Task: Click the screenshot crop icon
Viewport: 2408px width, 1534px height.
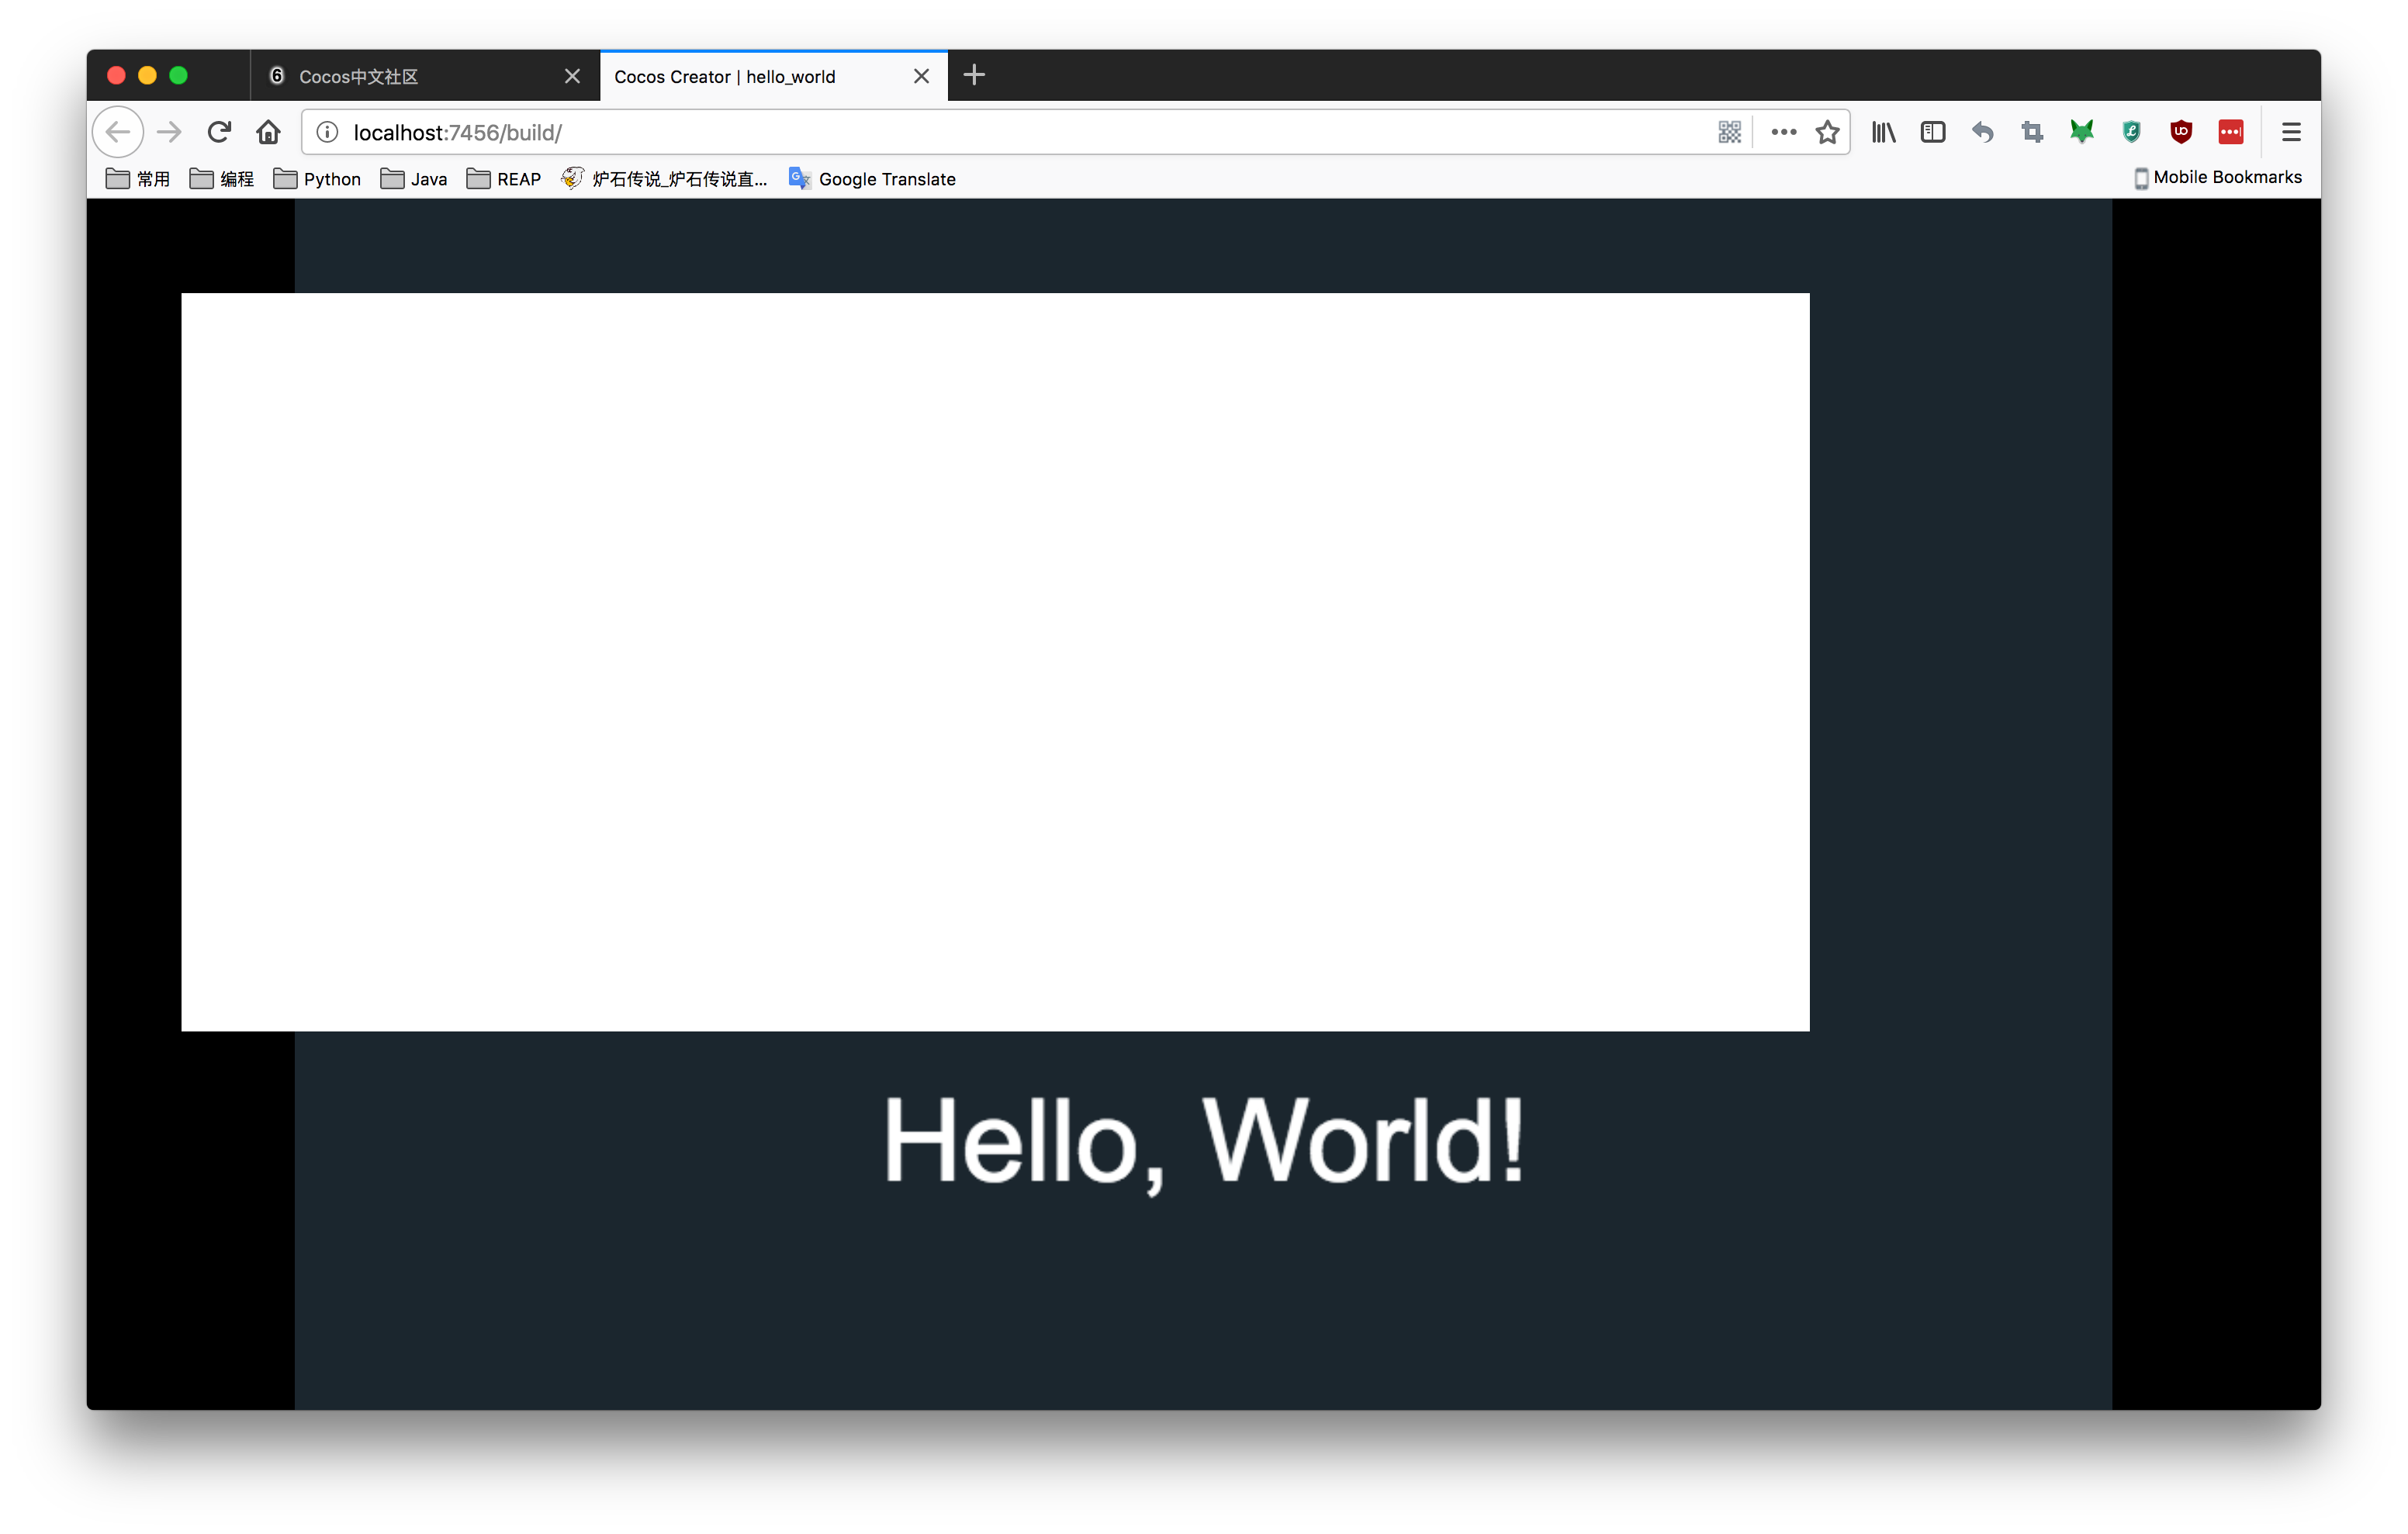Action: (x=2032, y=132)
